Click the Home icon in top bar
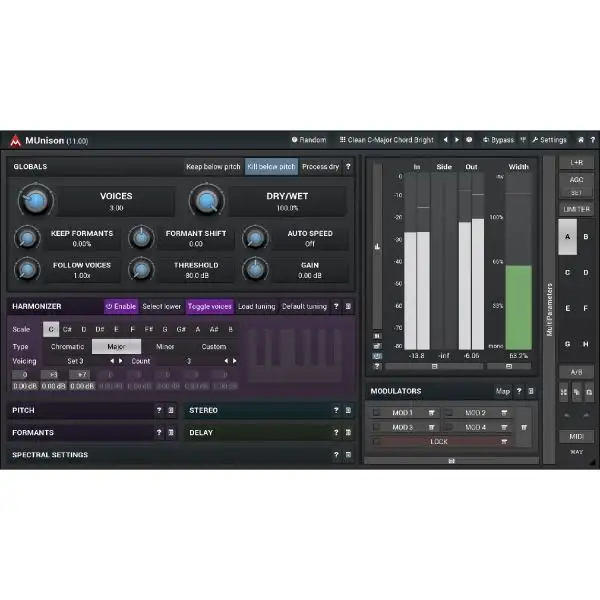Image resolution: width=600 pixels, height=600 pixels. (x=470, y=140)
